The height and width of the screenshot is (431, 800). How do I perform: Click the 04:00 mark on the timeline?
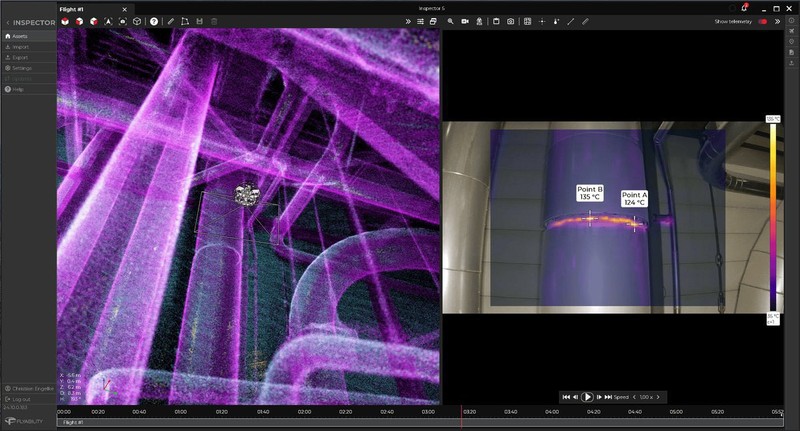(x=552, y=411)
